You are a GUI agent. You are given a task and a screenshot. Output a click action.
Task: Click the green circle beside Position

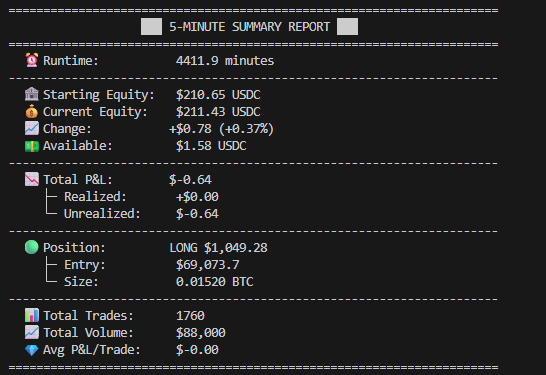coord(32,247)
